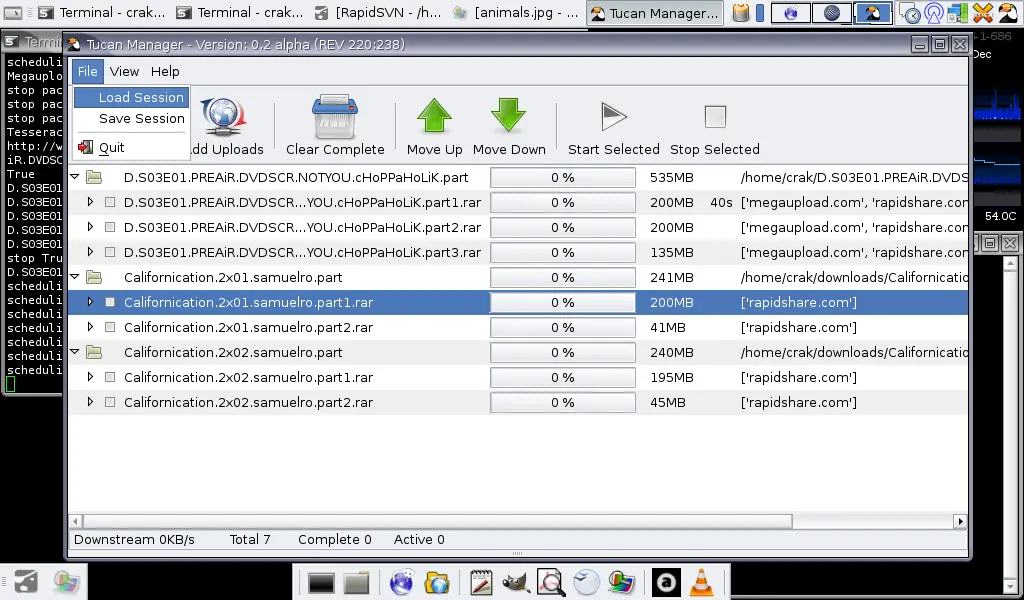Click the Tucan Manager taskbar button
Viewport: 1024px width, 600px height.
[654, 12]
